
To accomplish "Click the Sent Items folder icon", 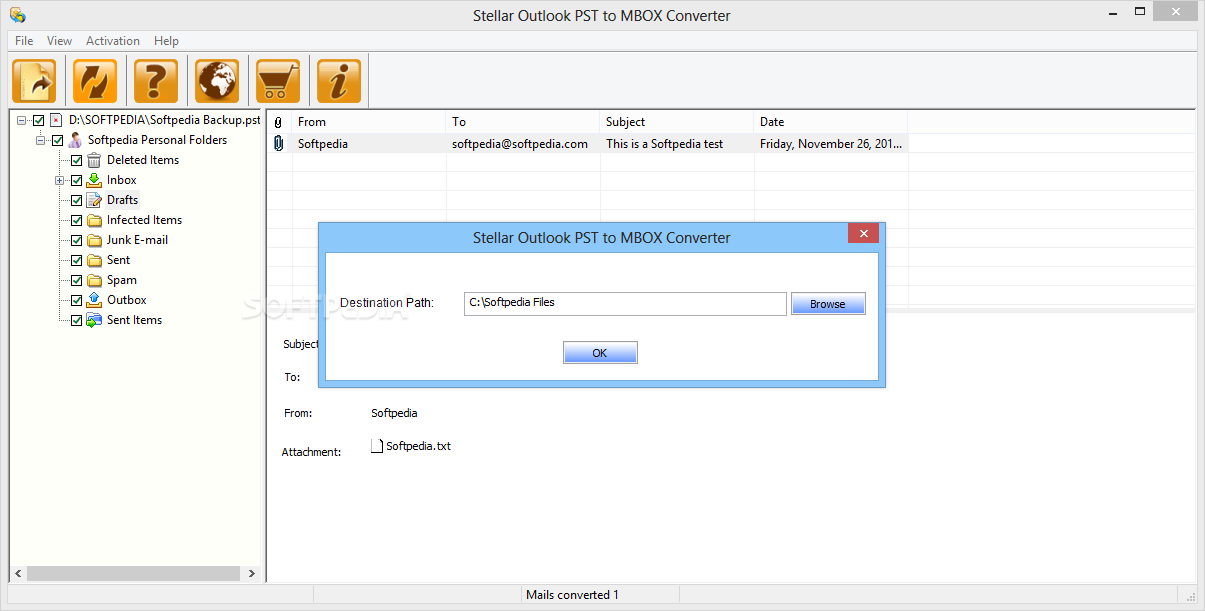I will 94,320.
